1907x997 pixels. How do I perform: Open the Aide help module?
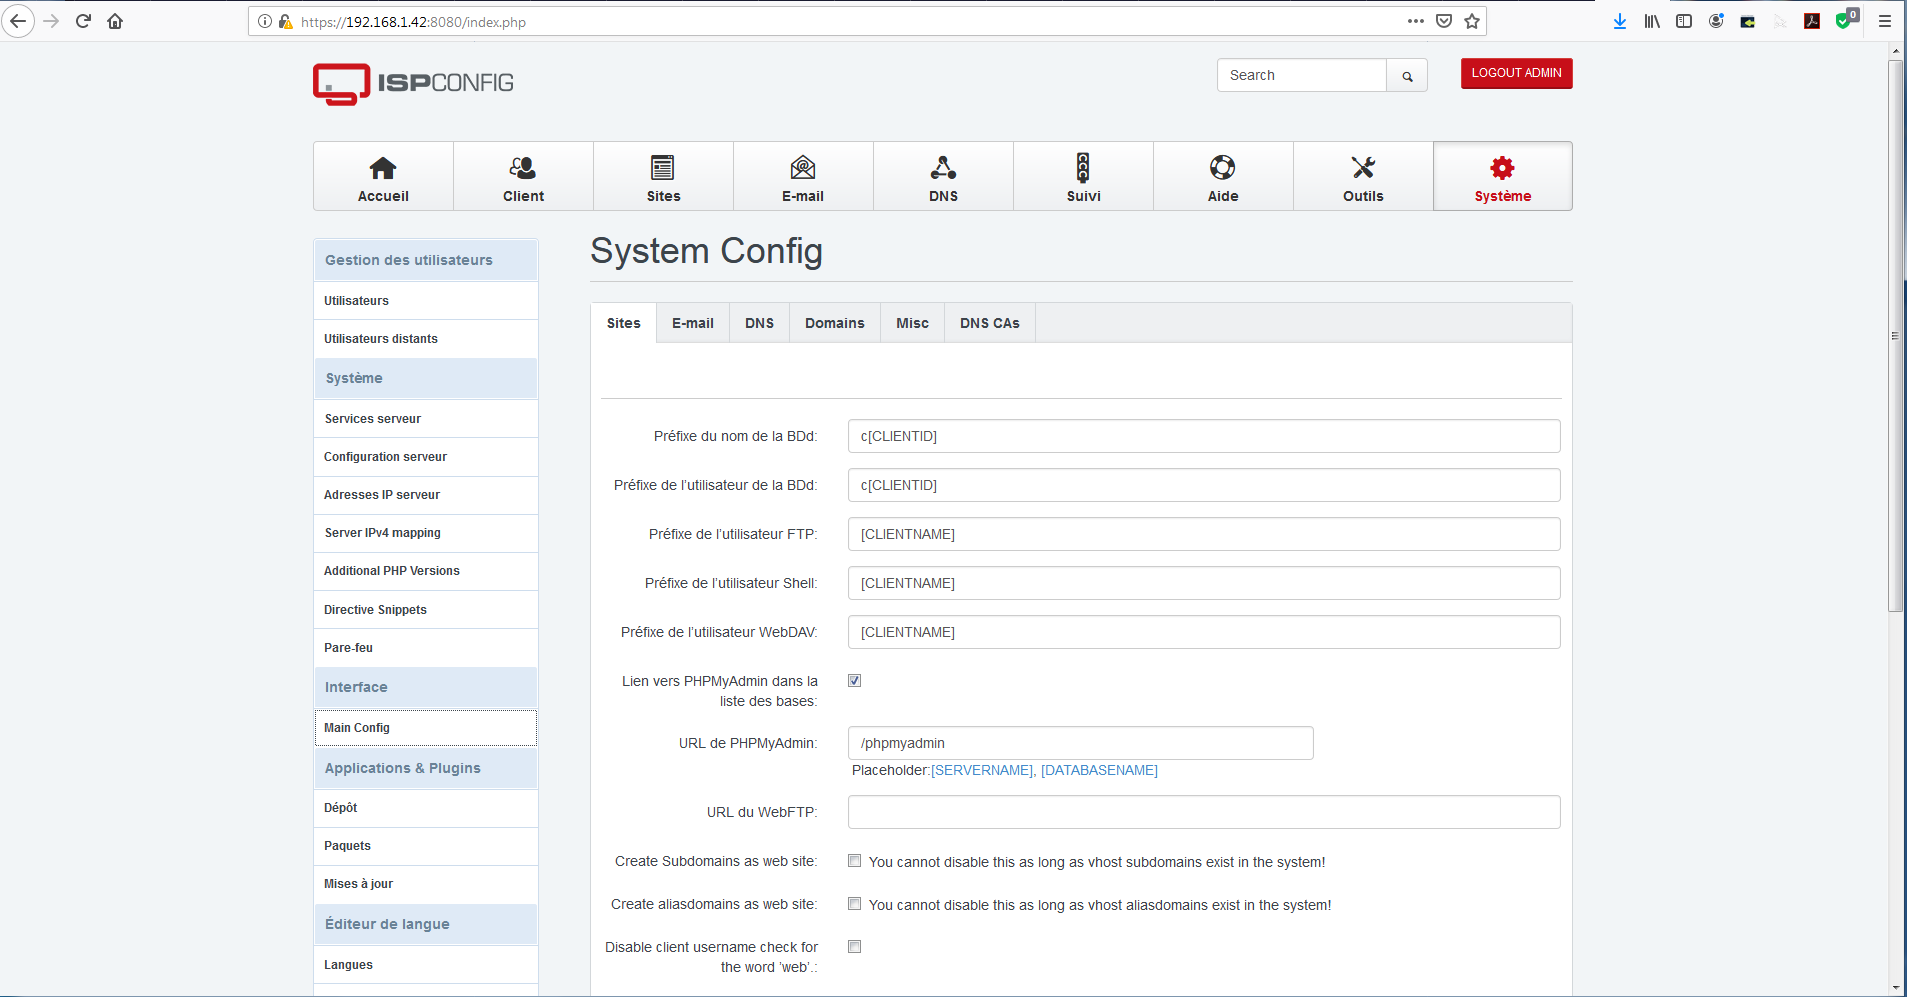point(1223,176)
